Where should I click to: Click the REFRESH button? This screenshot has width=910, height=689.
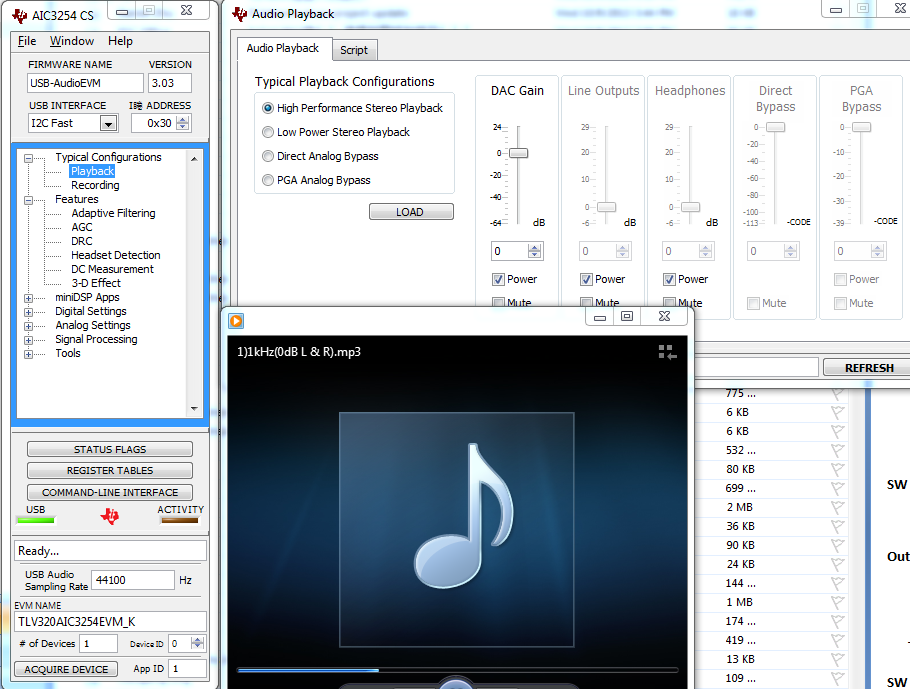pyautogui.click(x=868, y=368)
